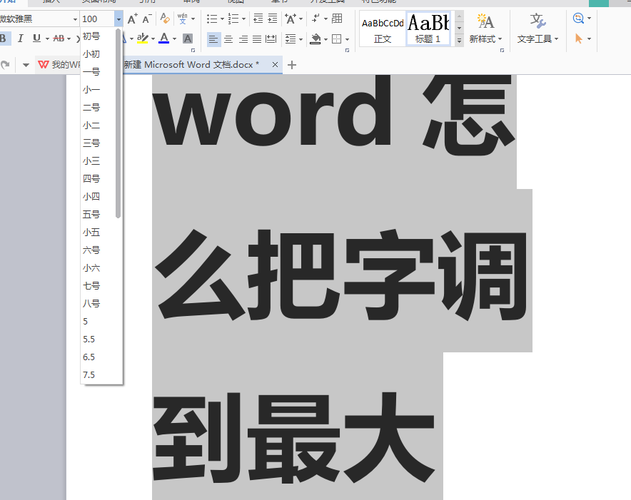Open paragraph dialog launcher
The width and height of the screenshot is (631, 500).
[347, 50]
